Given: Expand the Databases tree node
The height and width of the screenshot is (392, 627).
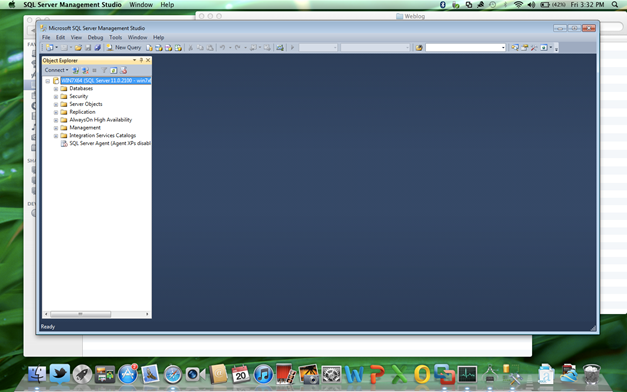Looking at the screenshot, I should pyautogui.click(x=56, y=89).
